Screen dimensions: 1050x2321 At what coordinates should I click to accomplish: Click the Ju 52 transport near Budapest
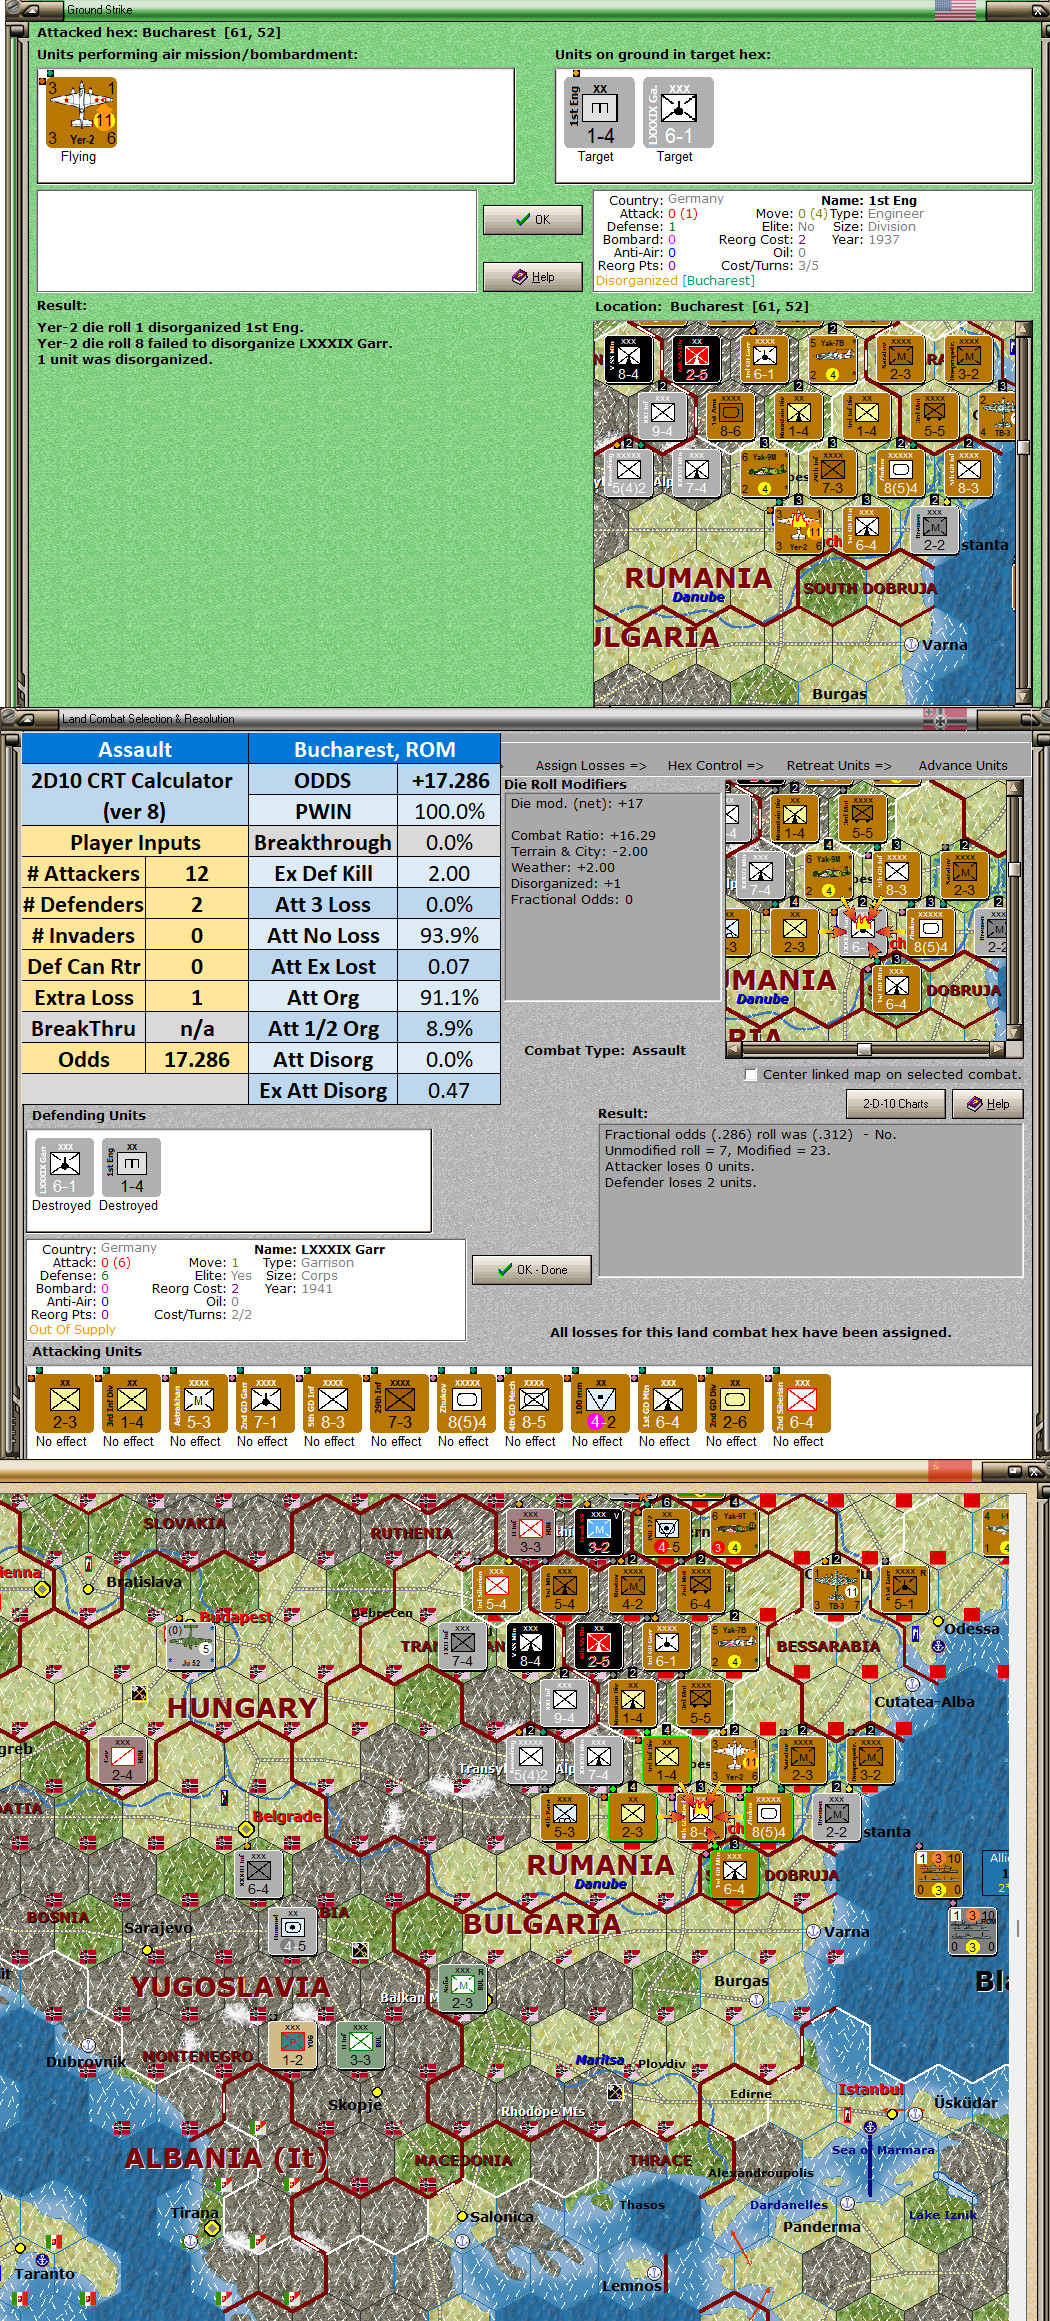pos(190,1645)
